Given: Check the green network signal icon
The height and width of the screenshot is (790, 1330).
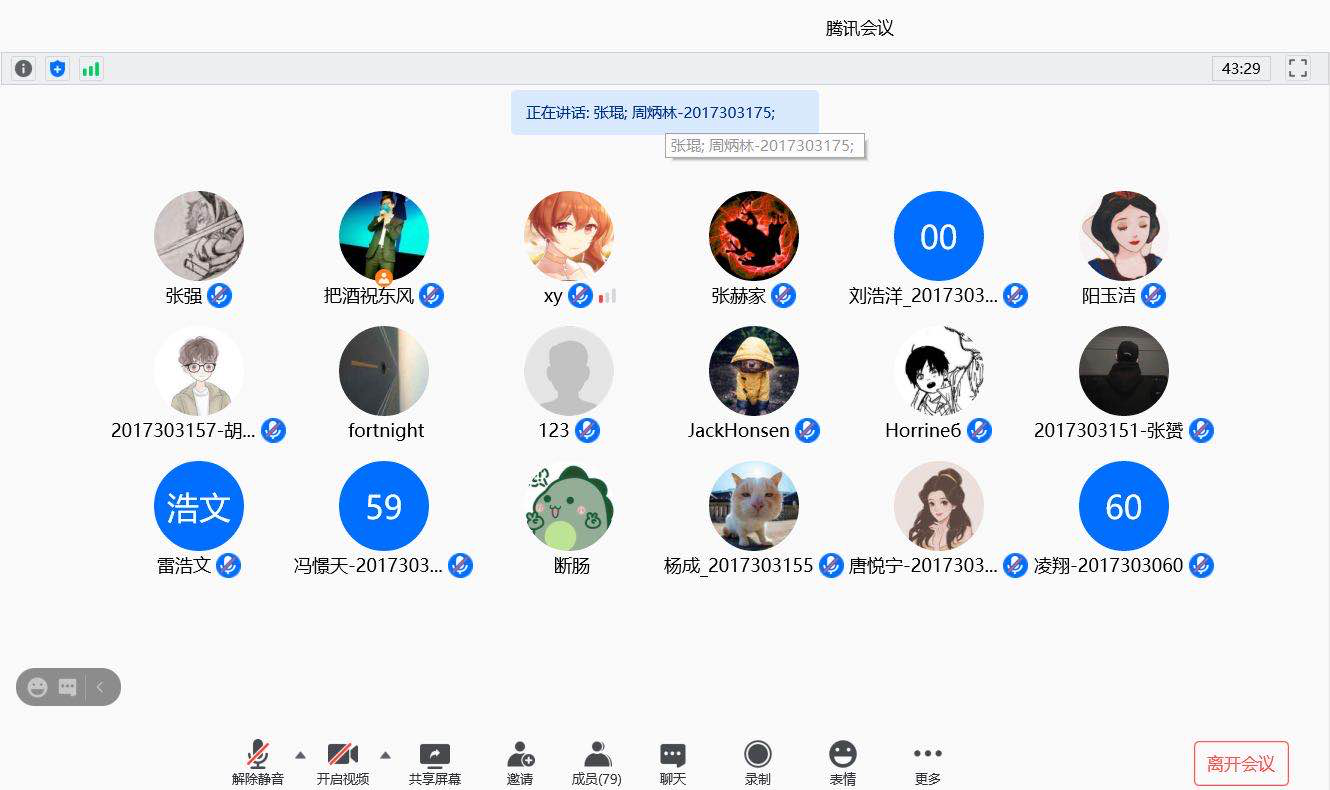Looking at the screenshot, I should tap(91, 69).
